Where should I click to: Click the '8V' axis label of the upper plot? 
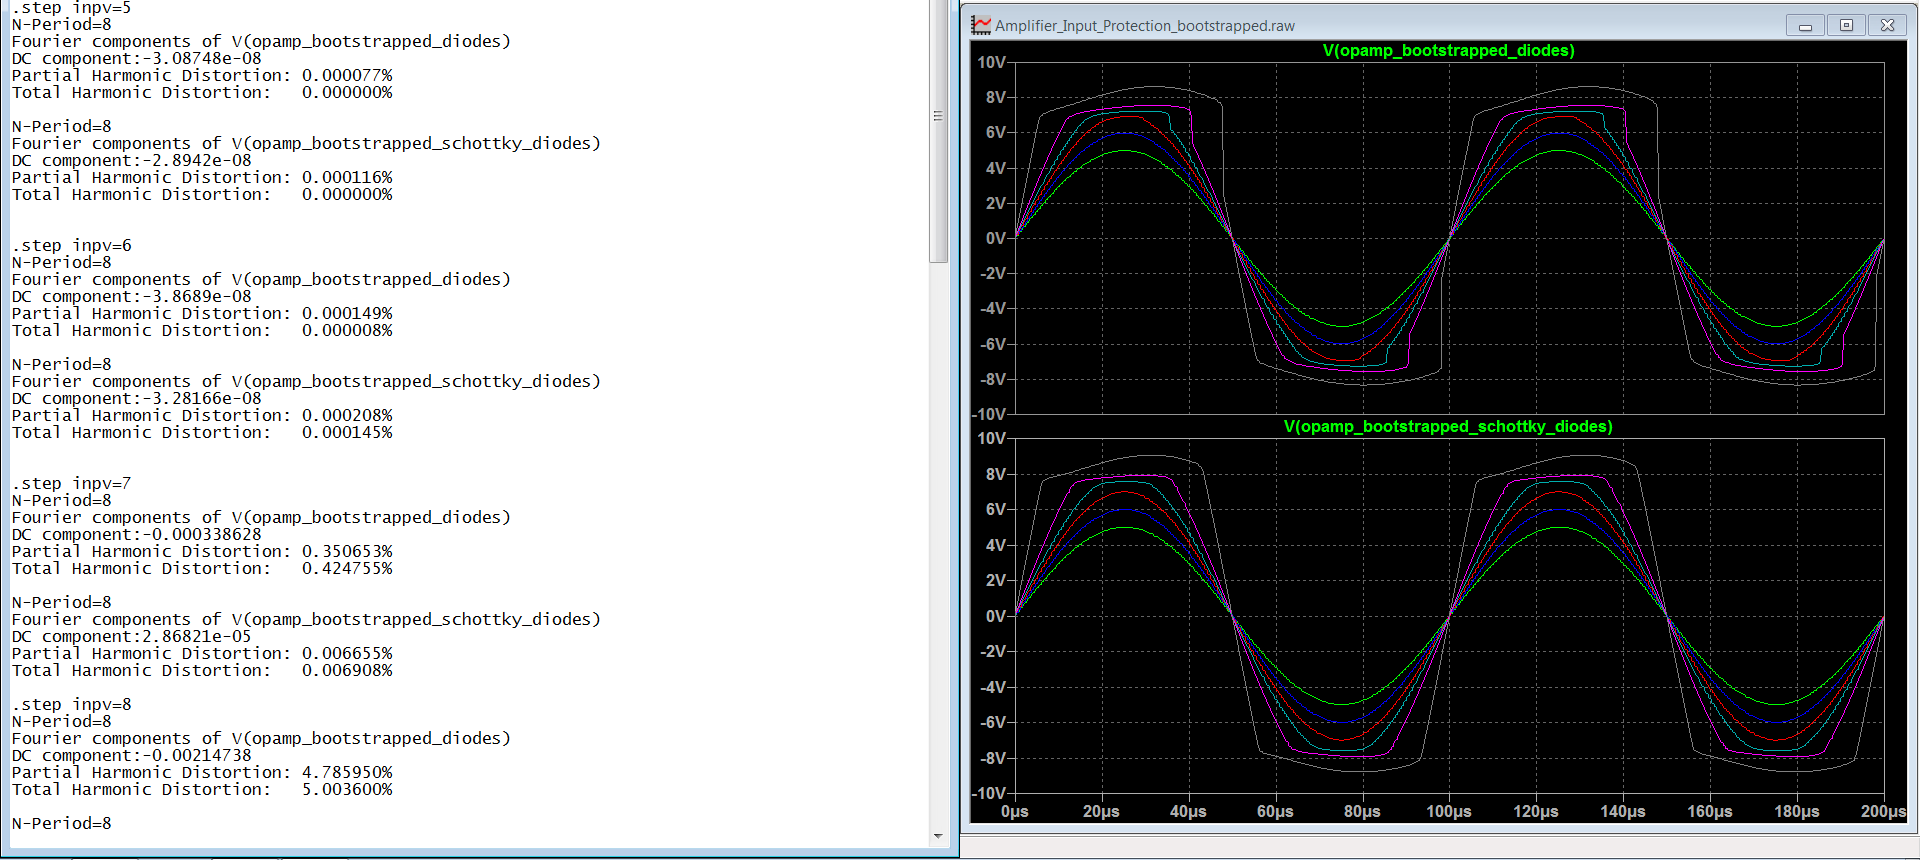pyautogui.click(x=995, y=97)
